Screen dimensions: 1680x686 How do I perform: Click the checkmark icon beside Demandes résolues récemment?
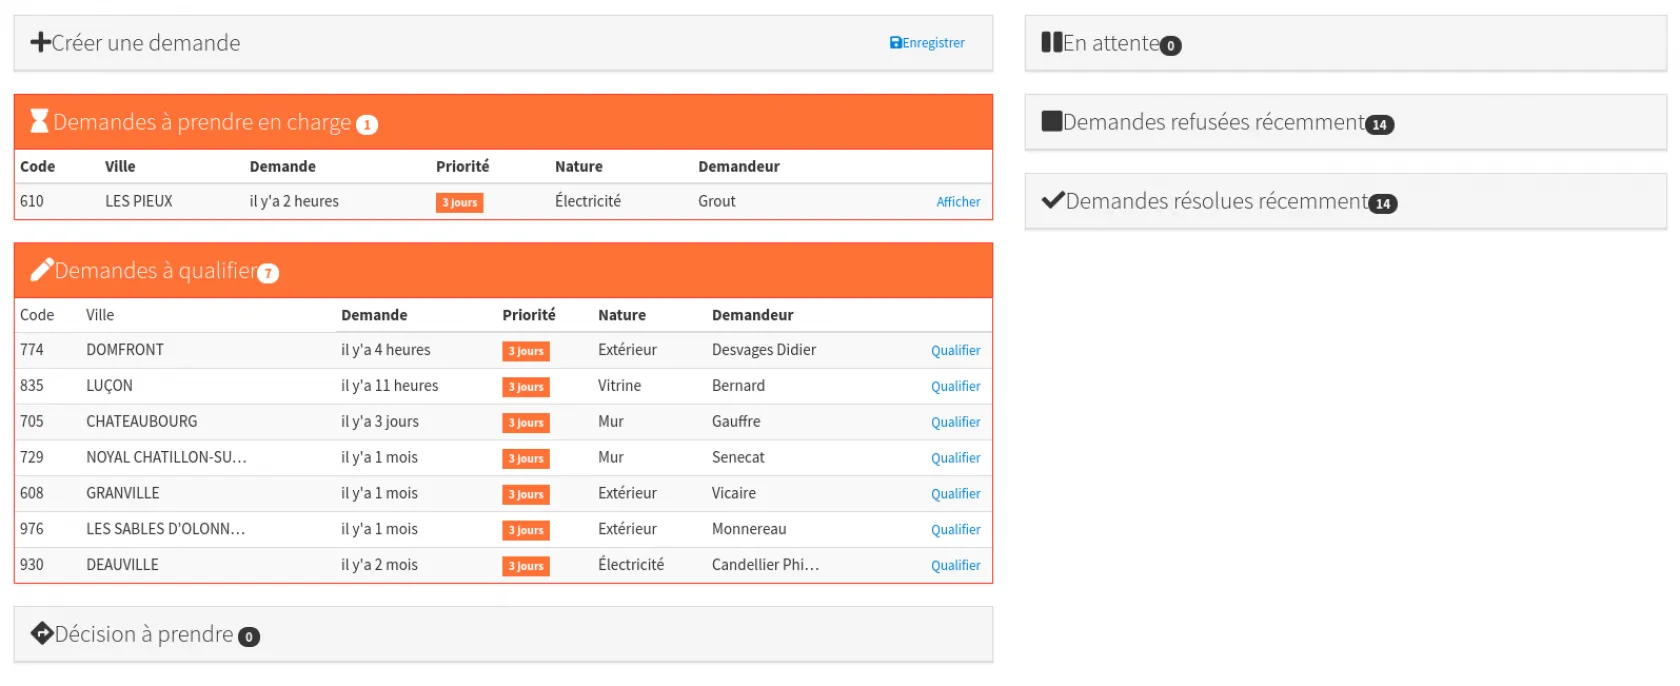pos(1052,200)
